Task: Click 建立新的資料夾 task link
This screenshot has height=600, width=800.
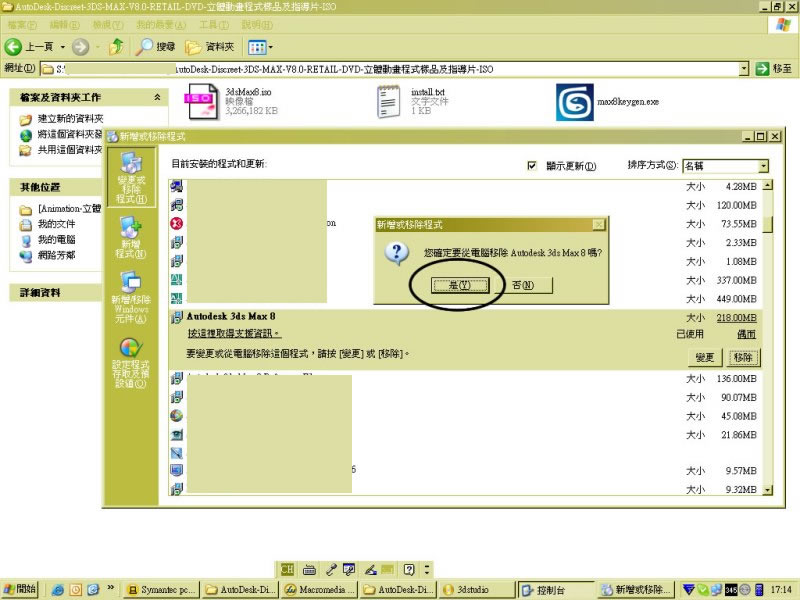Action: (x=70, y=119)
